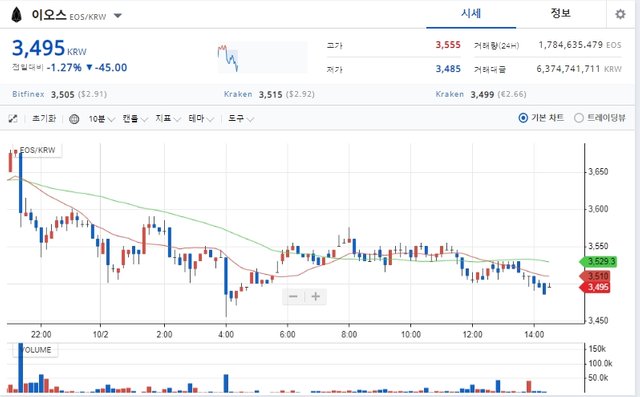The height and width of the screenshot is (397, 640).
Task: Expand the chart to fullscreen
Action: pyautogui.click(x=13, y=119)
